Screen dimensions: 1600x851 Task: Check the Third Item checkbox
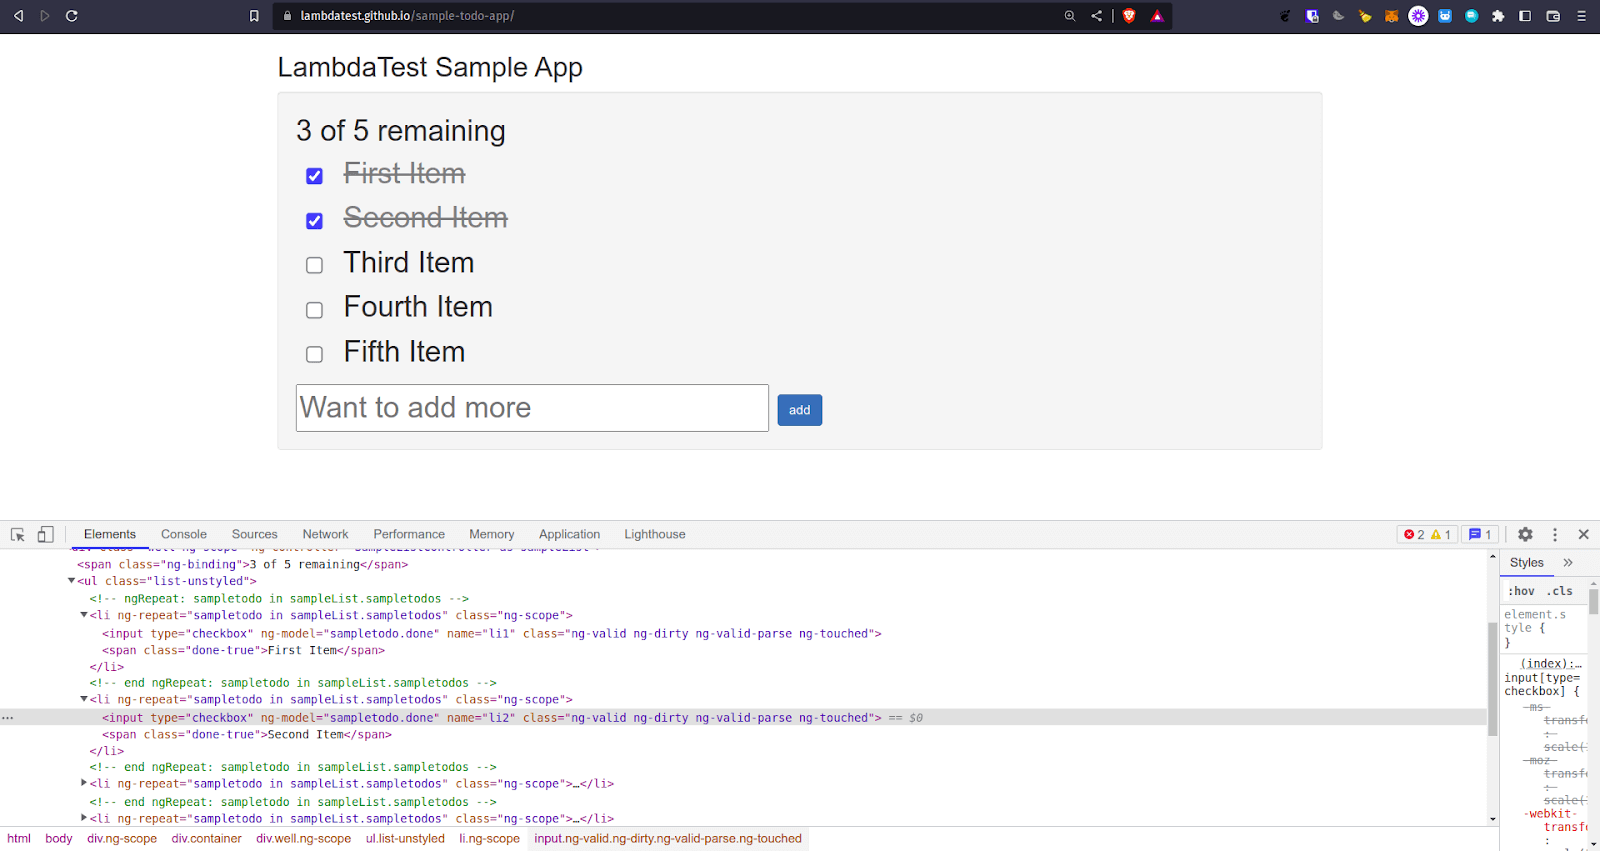314,265
